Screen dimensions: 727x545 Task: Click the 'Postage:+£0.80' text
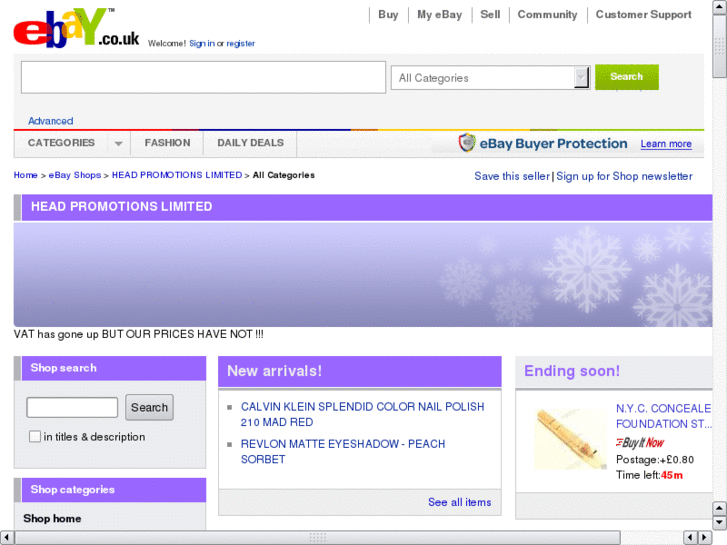(x=655, y=460)
